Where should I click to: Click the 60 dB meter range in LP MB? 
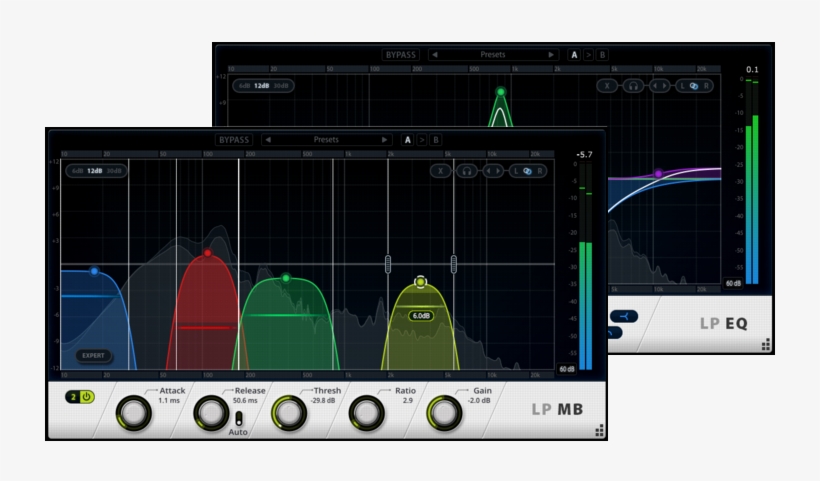[x=567, y=369]
